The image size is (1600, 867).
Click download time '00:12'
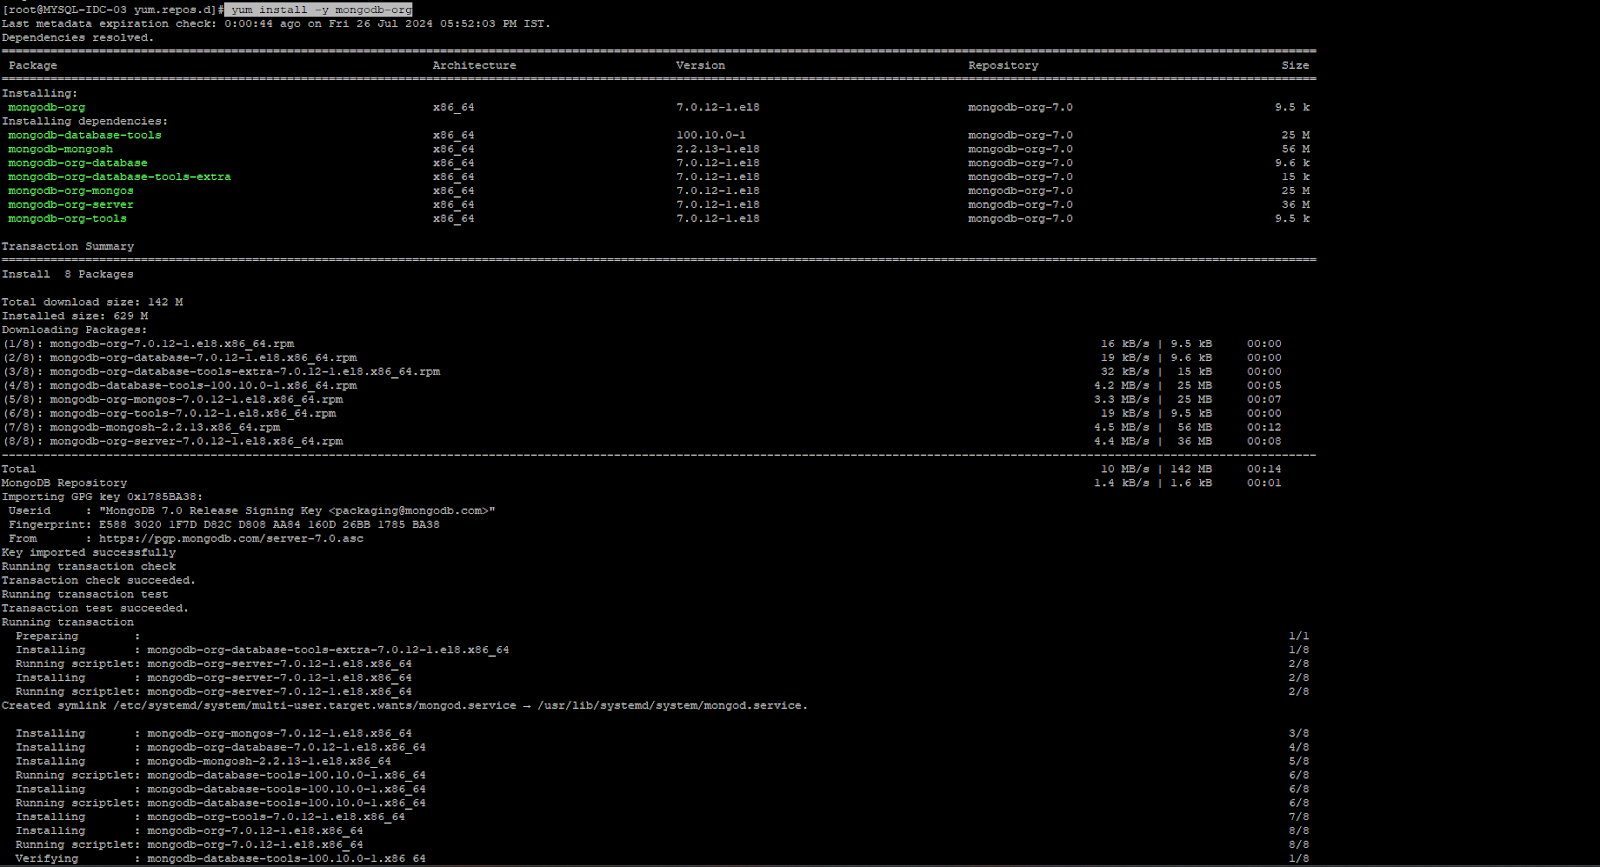click(1264, 428)
